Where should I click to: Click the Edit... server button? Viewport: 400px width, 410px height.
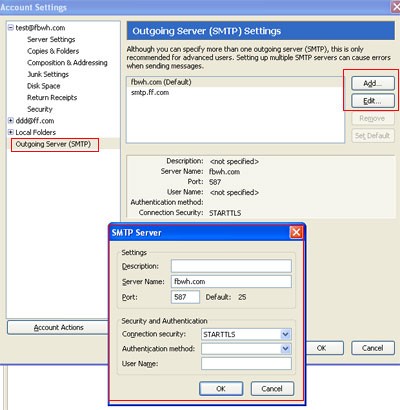[x=373, y=101]
